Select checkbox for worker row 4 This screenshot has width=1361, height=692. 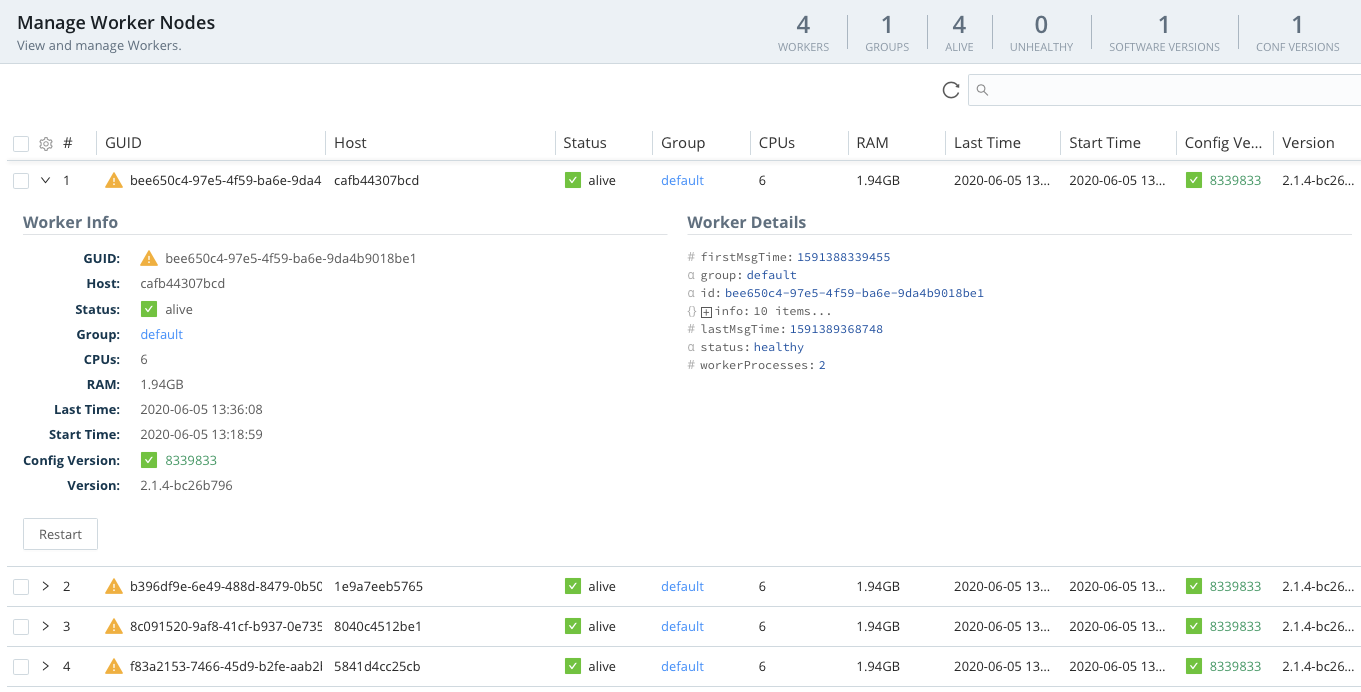[21, 667]
